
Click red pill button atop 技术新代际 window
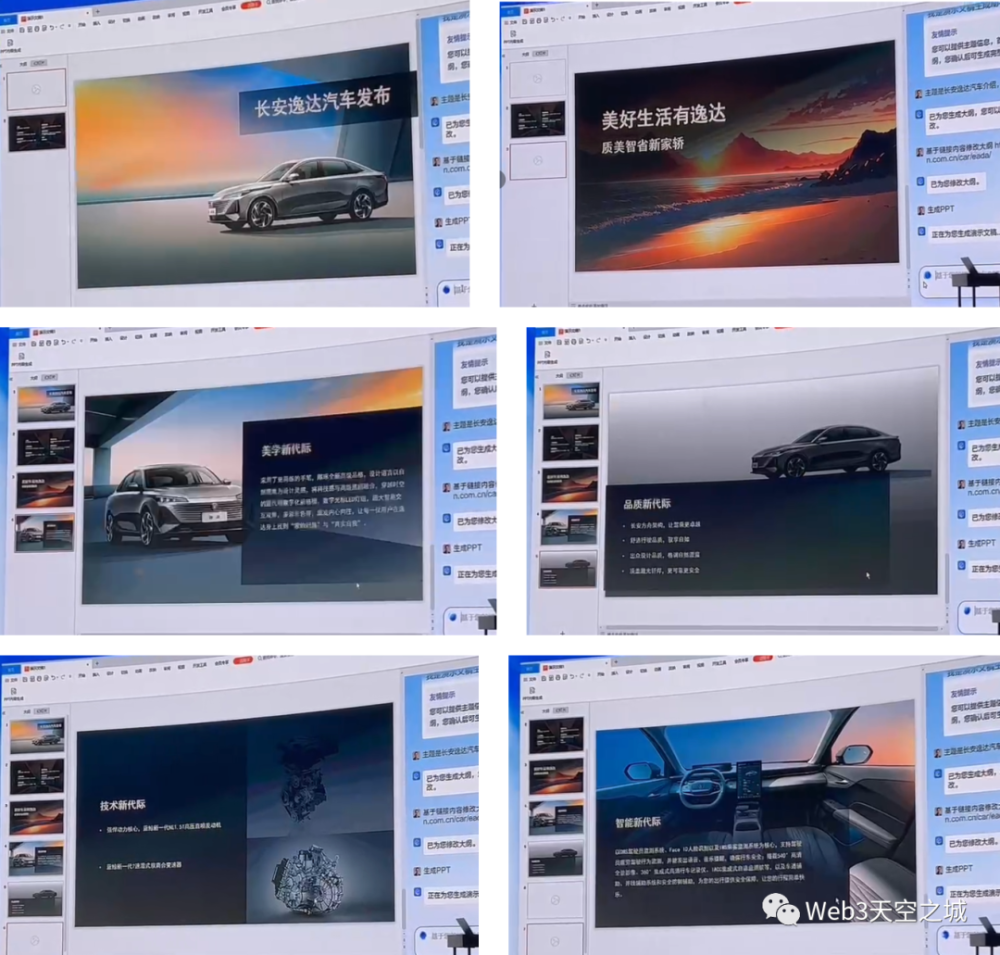(x=243, y=661)
